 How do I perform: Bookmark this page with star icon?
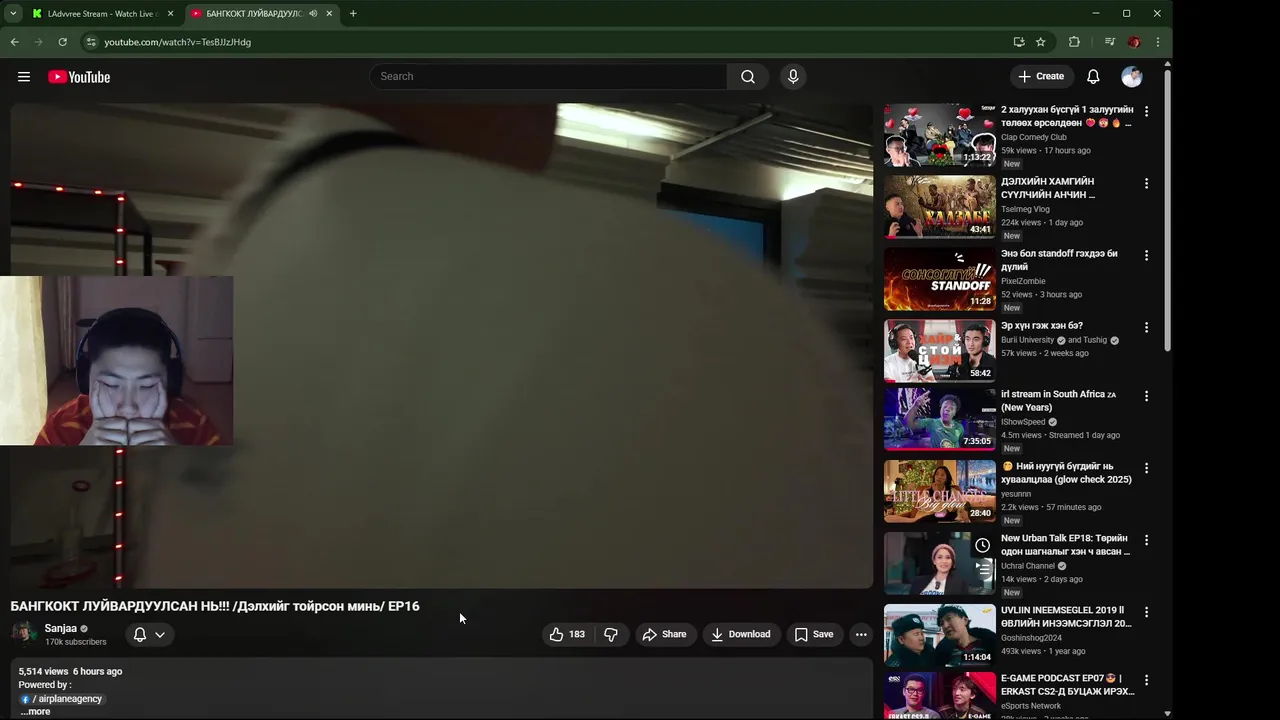click(1041, 42)
